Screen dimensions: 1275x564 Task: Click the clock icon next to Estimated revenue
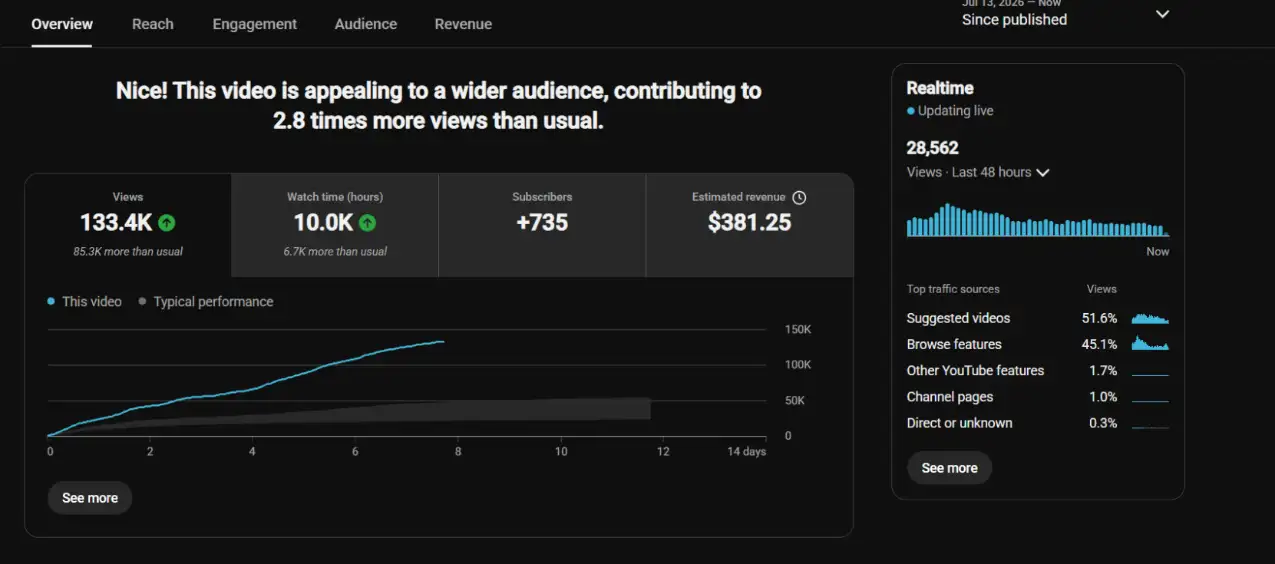click(x=799, y=197)
